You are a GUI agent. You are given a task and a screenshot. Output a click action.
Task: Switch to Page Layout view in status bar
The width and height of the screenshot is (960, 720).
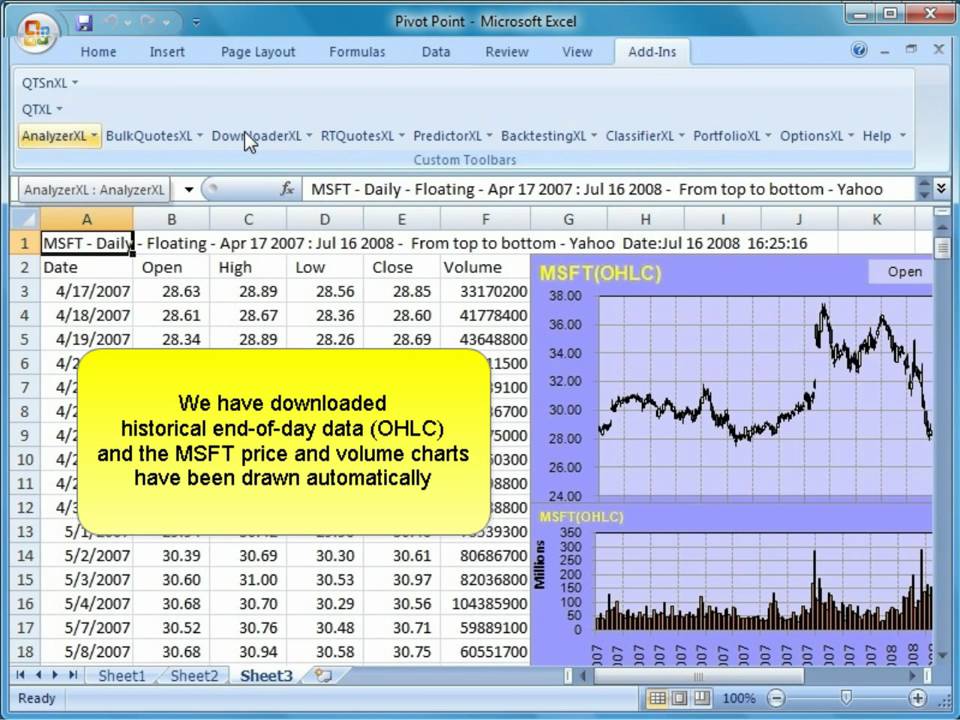point(679,698)
